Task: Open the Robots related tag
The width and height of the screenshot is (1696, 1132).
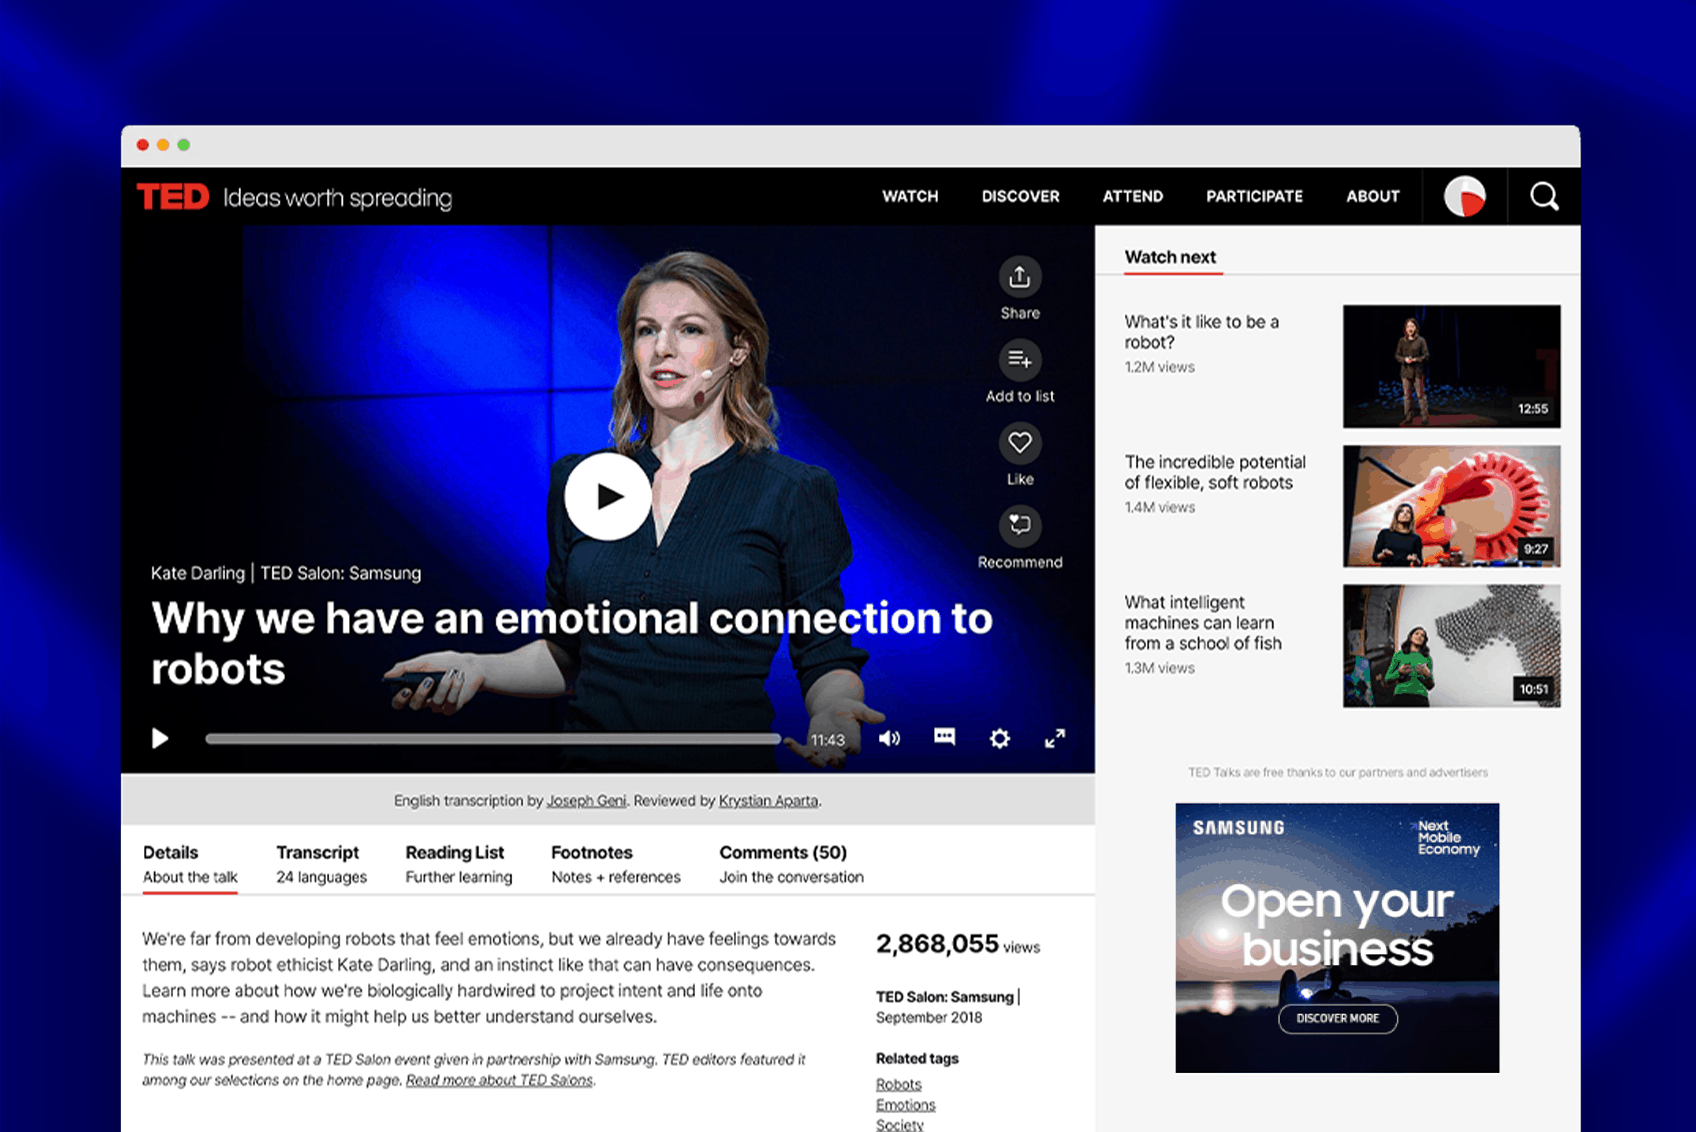Action: pyautogui.click(x=898, y=1084)
